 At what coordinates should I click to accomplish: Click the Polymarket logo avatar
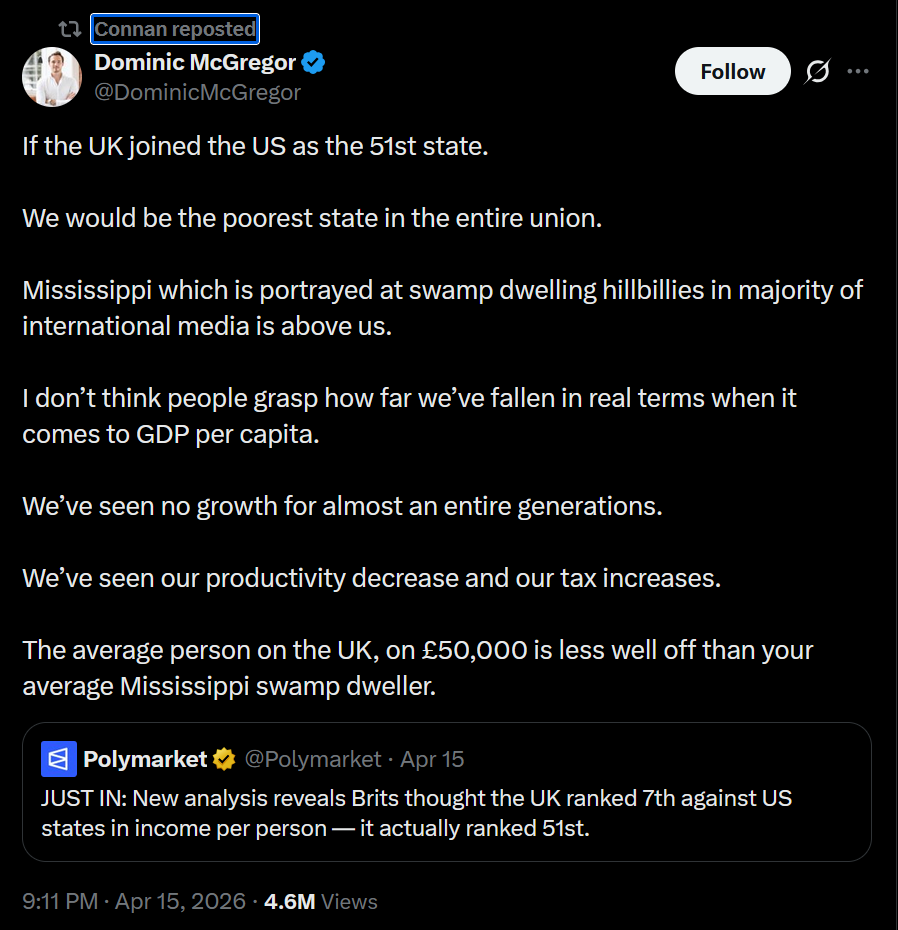pyautogui.click(x=59, y=760)
